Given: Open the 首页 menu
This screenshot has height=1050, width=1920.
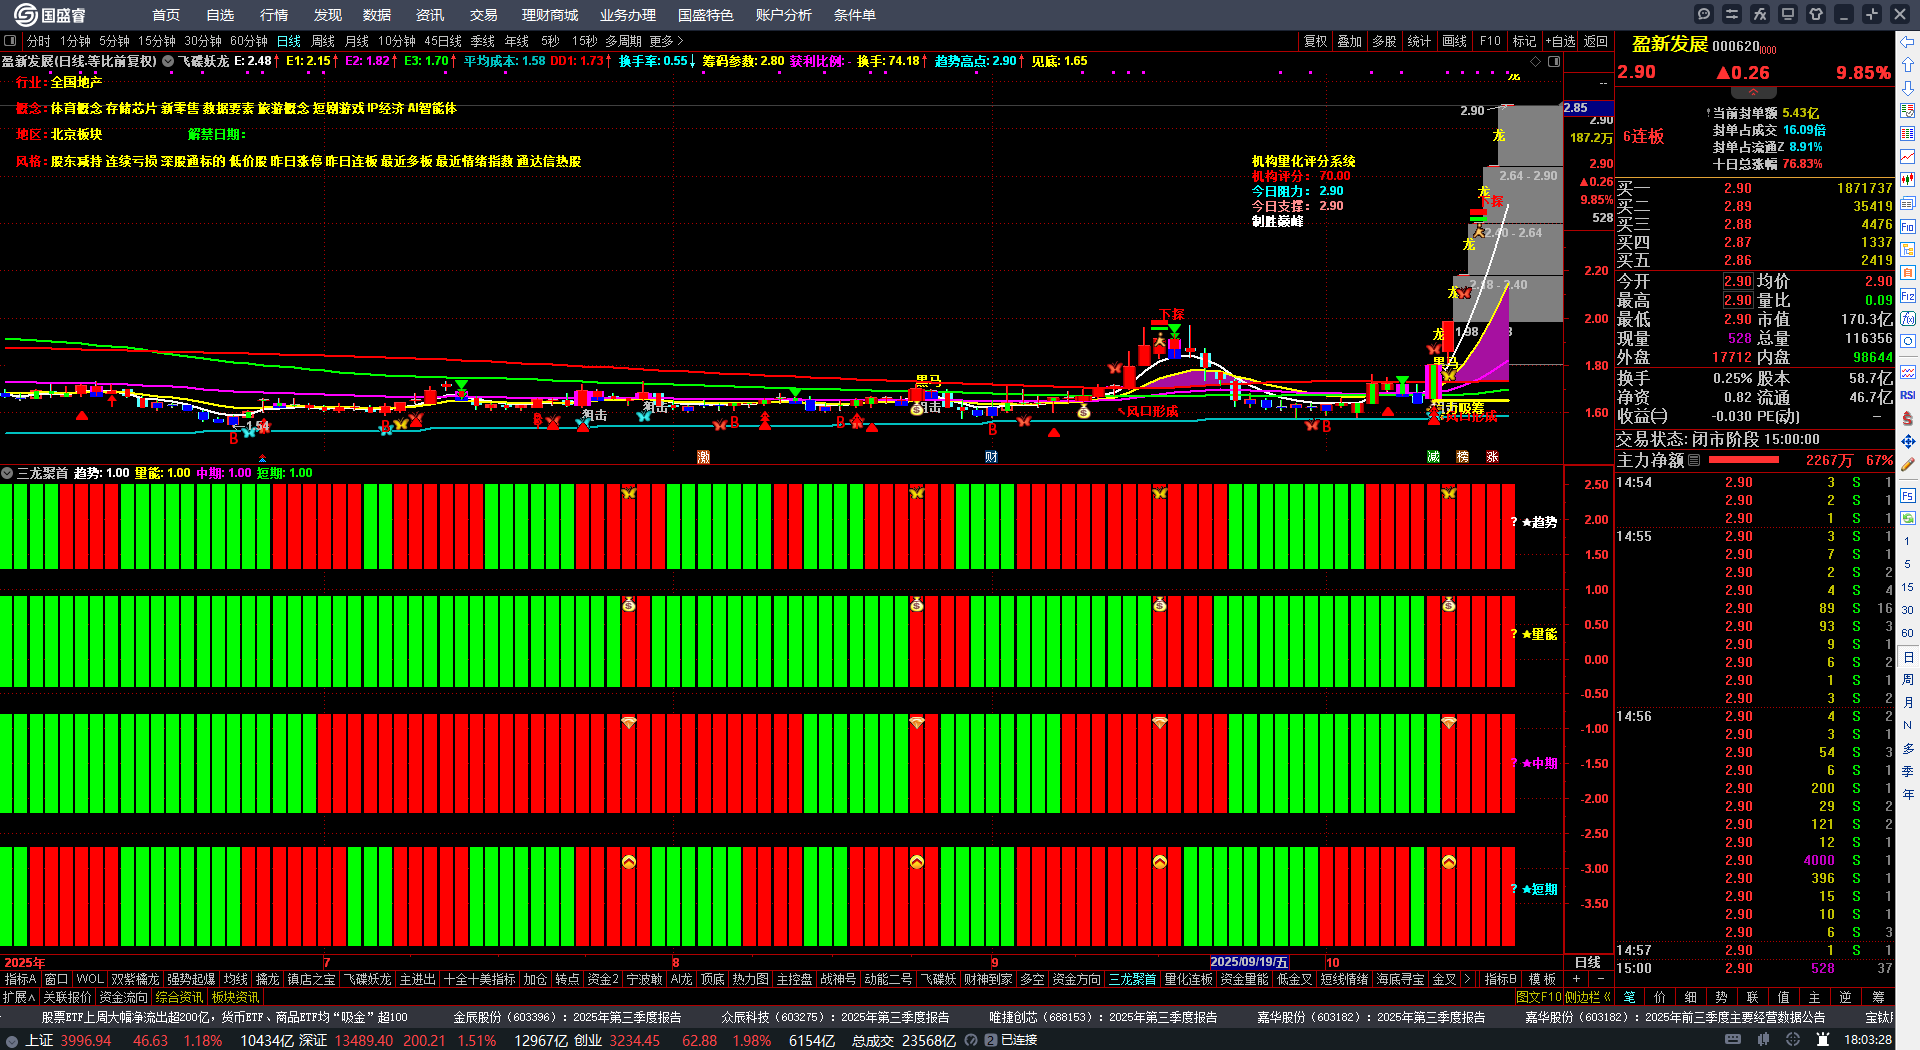Looking at the screenshot, I should [x=166, y=15].
